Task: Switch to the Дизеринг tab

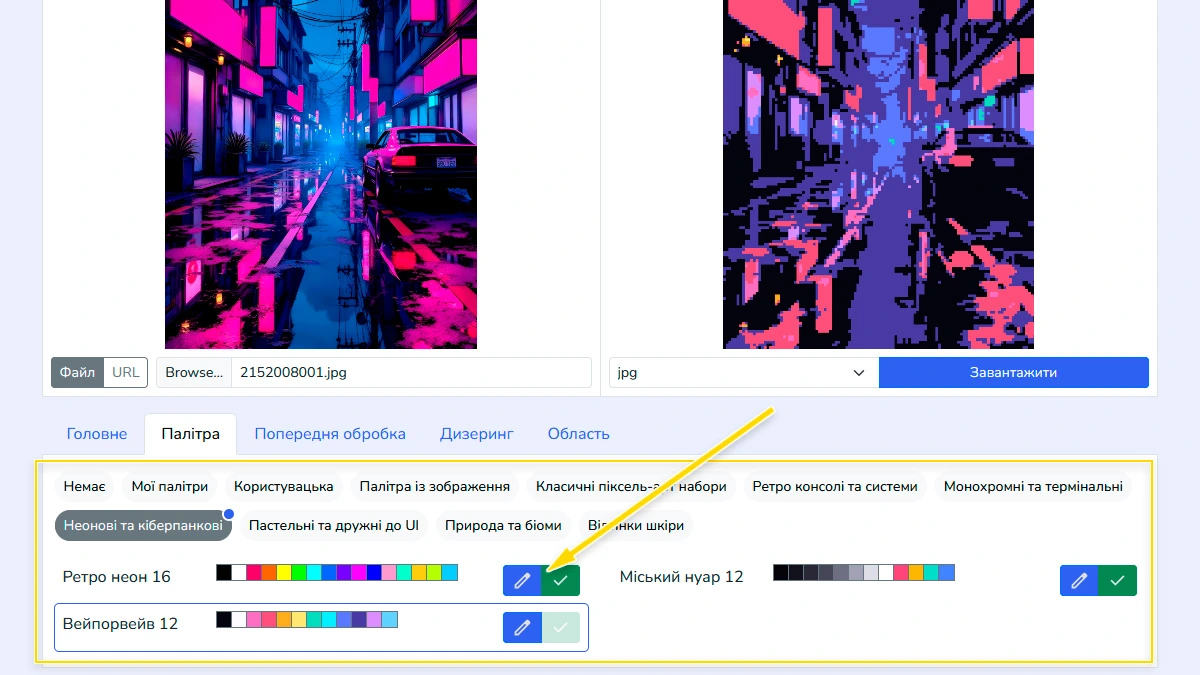Action: pyautogui.click(x=476, y=434)
